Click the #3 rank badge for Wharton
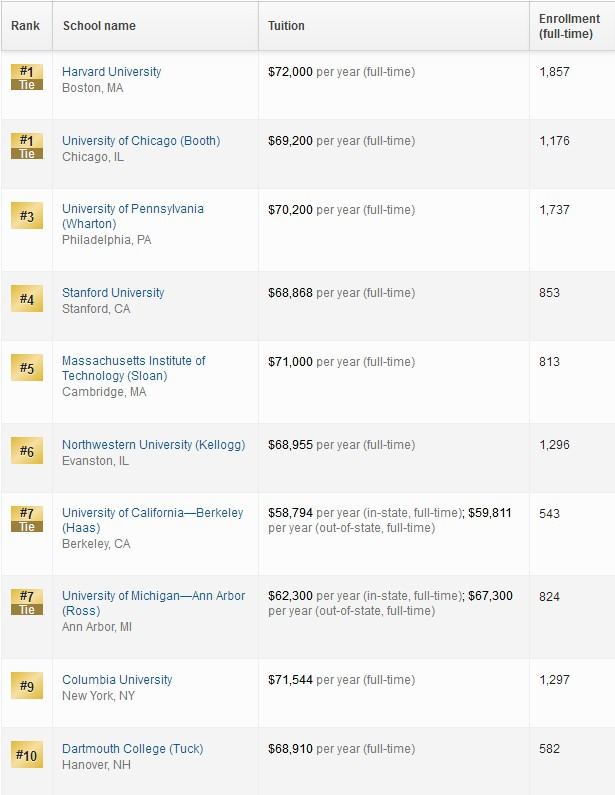615x795 pixels. [x=27, y=215]
